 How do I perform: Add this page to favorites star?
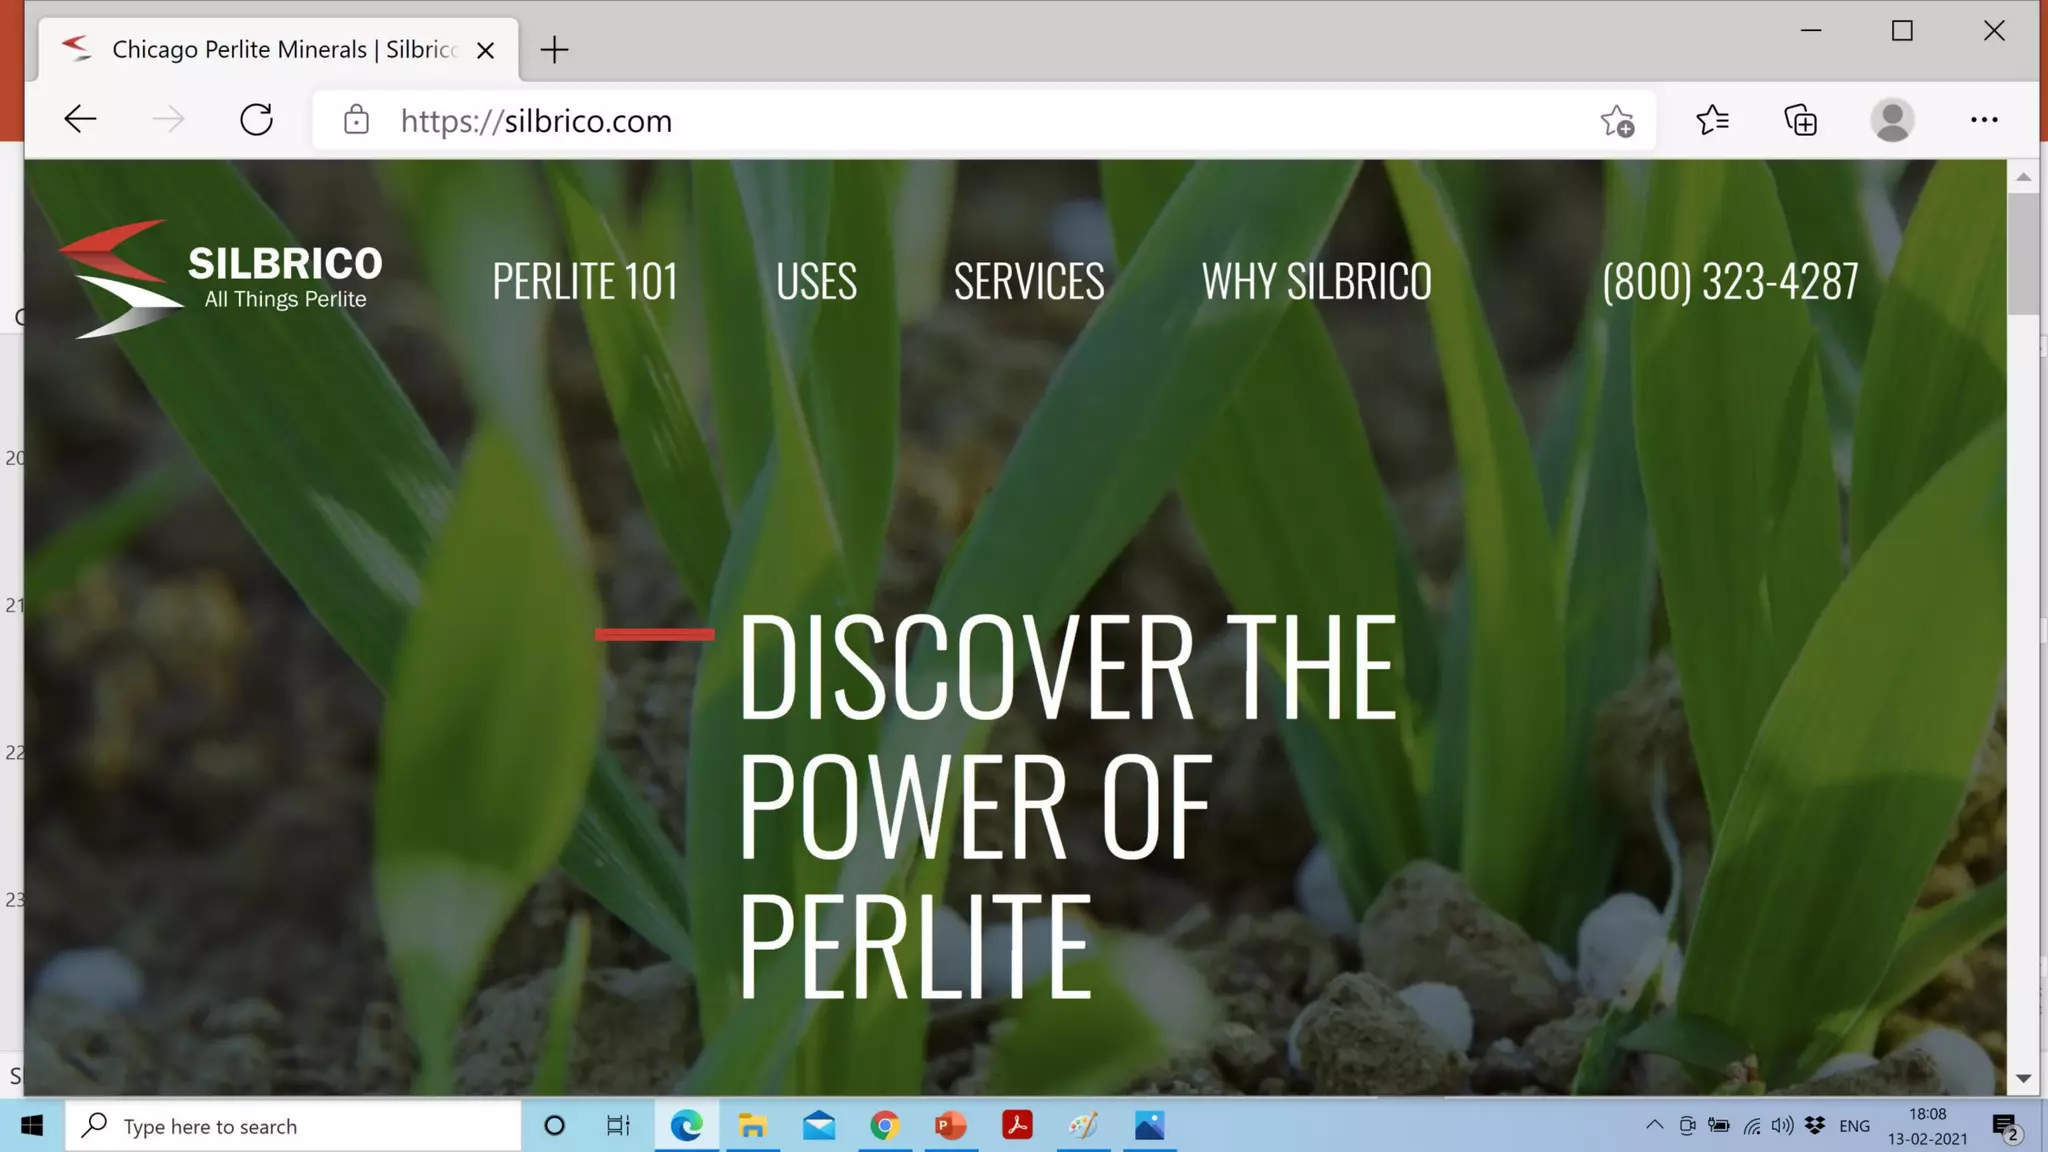click(1616, 121)
